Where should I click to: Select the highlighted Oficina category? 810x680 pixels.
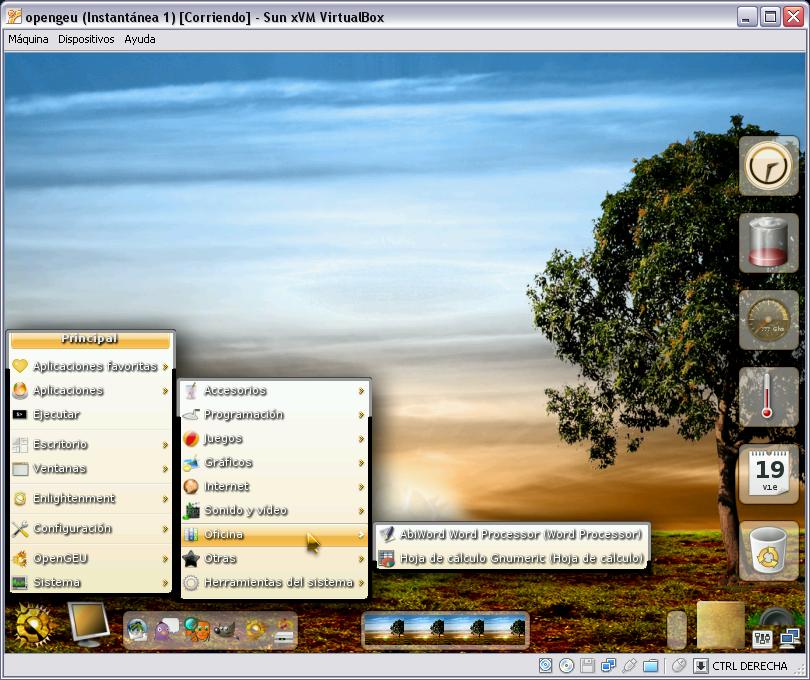[x=274, y=535]
